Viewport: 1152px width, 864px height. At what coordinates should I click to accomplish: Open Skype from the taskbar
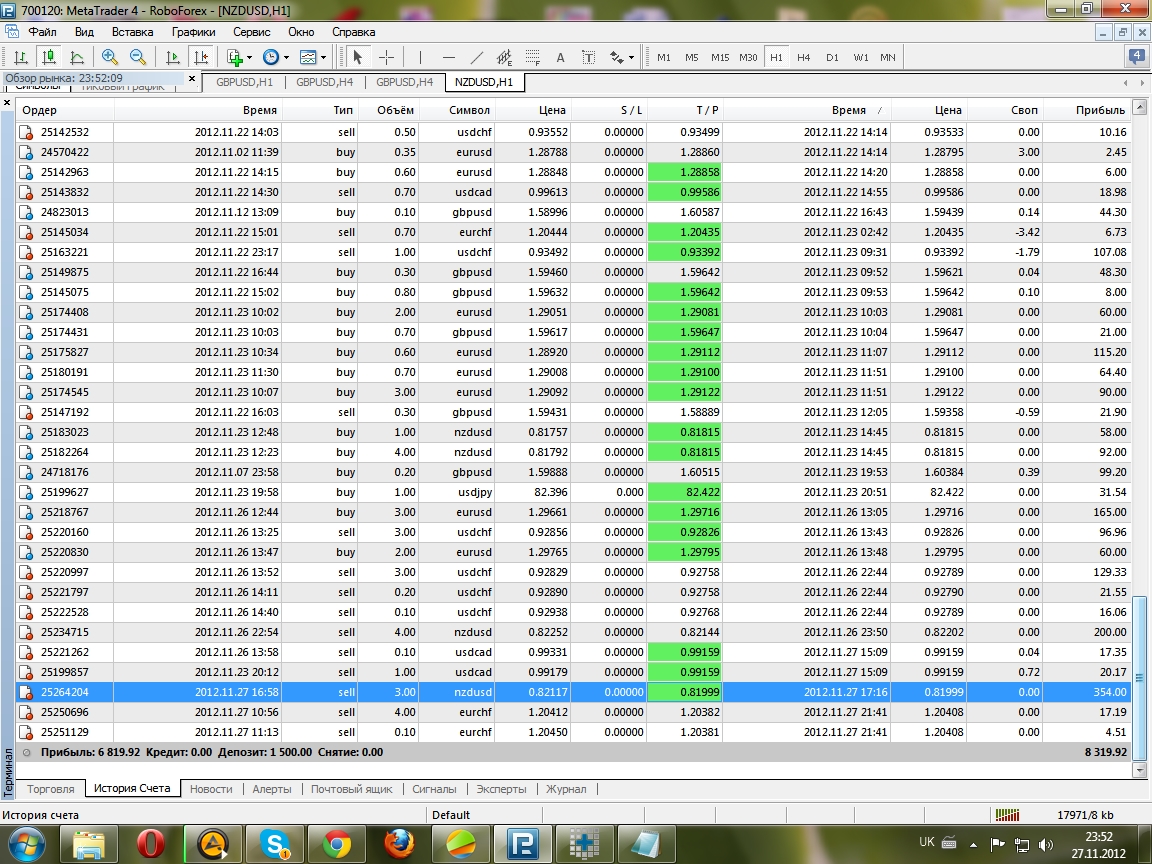[x=274, y=845]
